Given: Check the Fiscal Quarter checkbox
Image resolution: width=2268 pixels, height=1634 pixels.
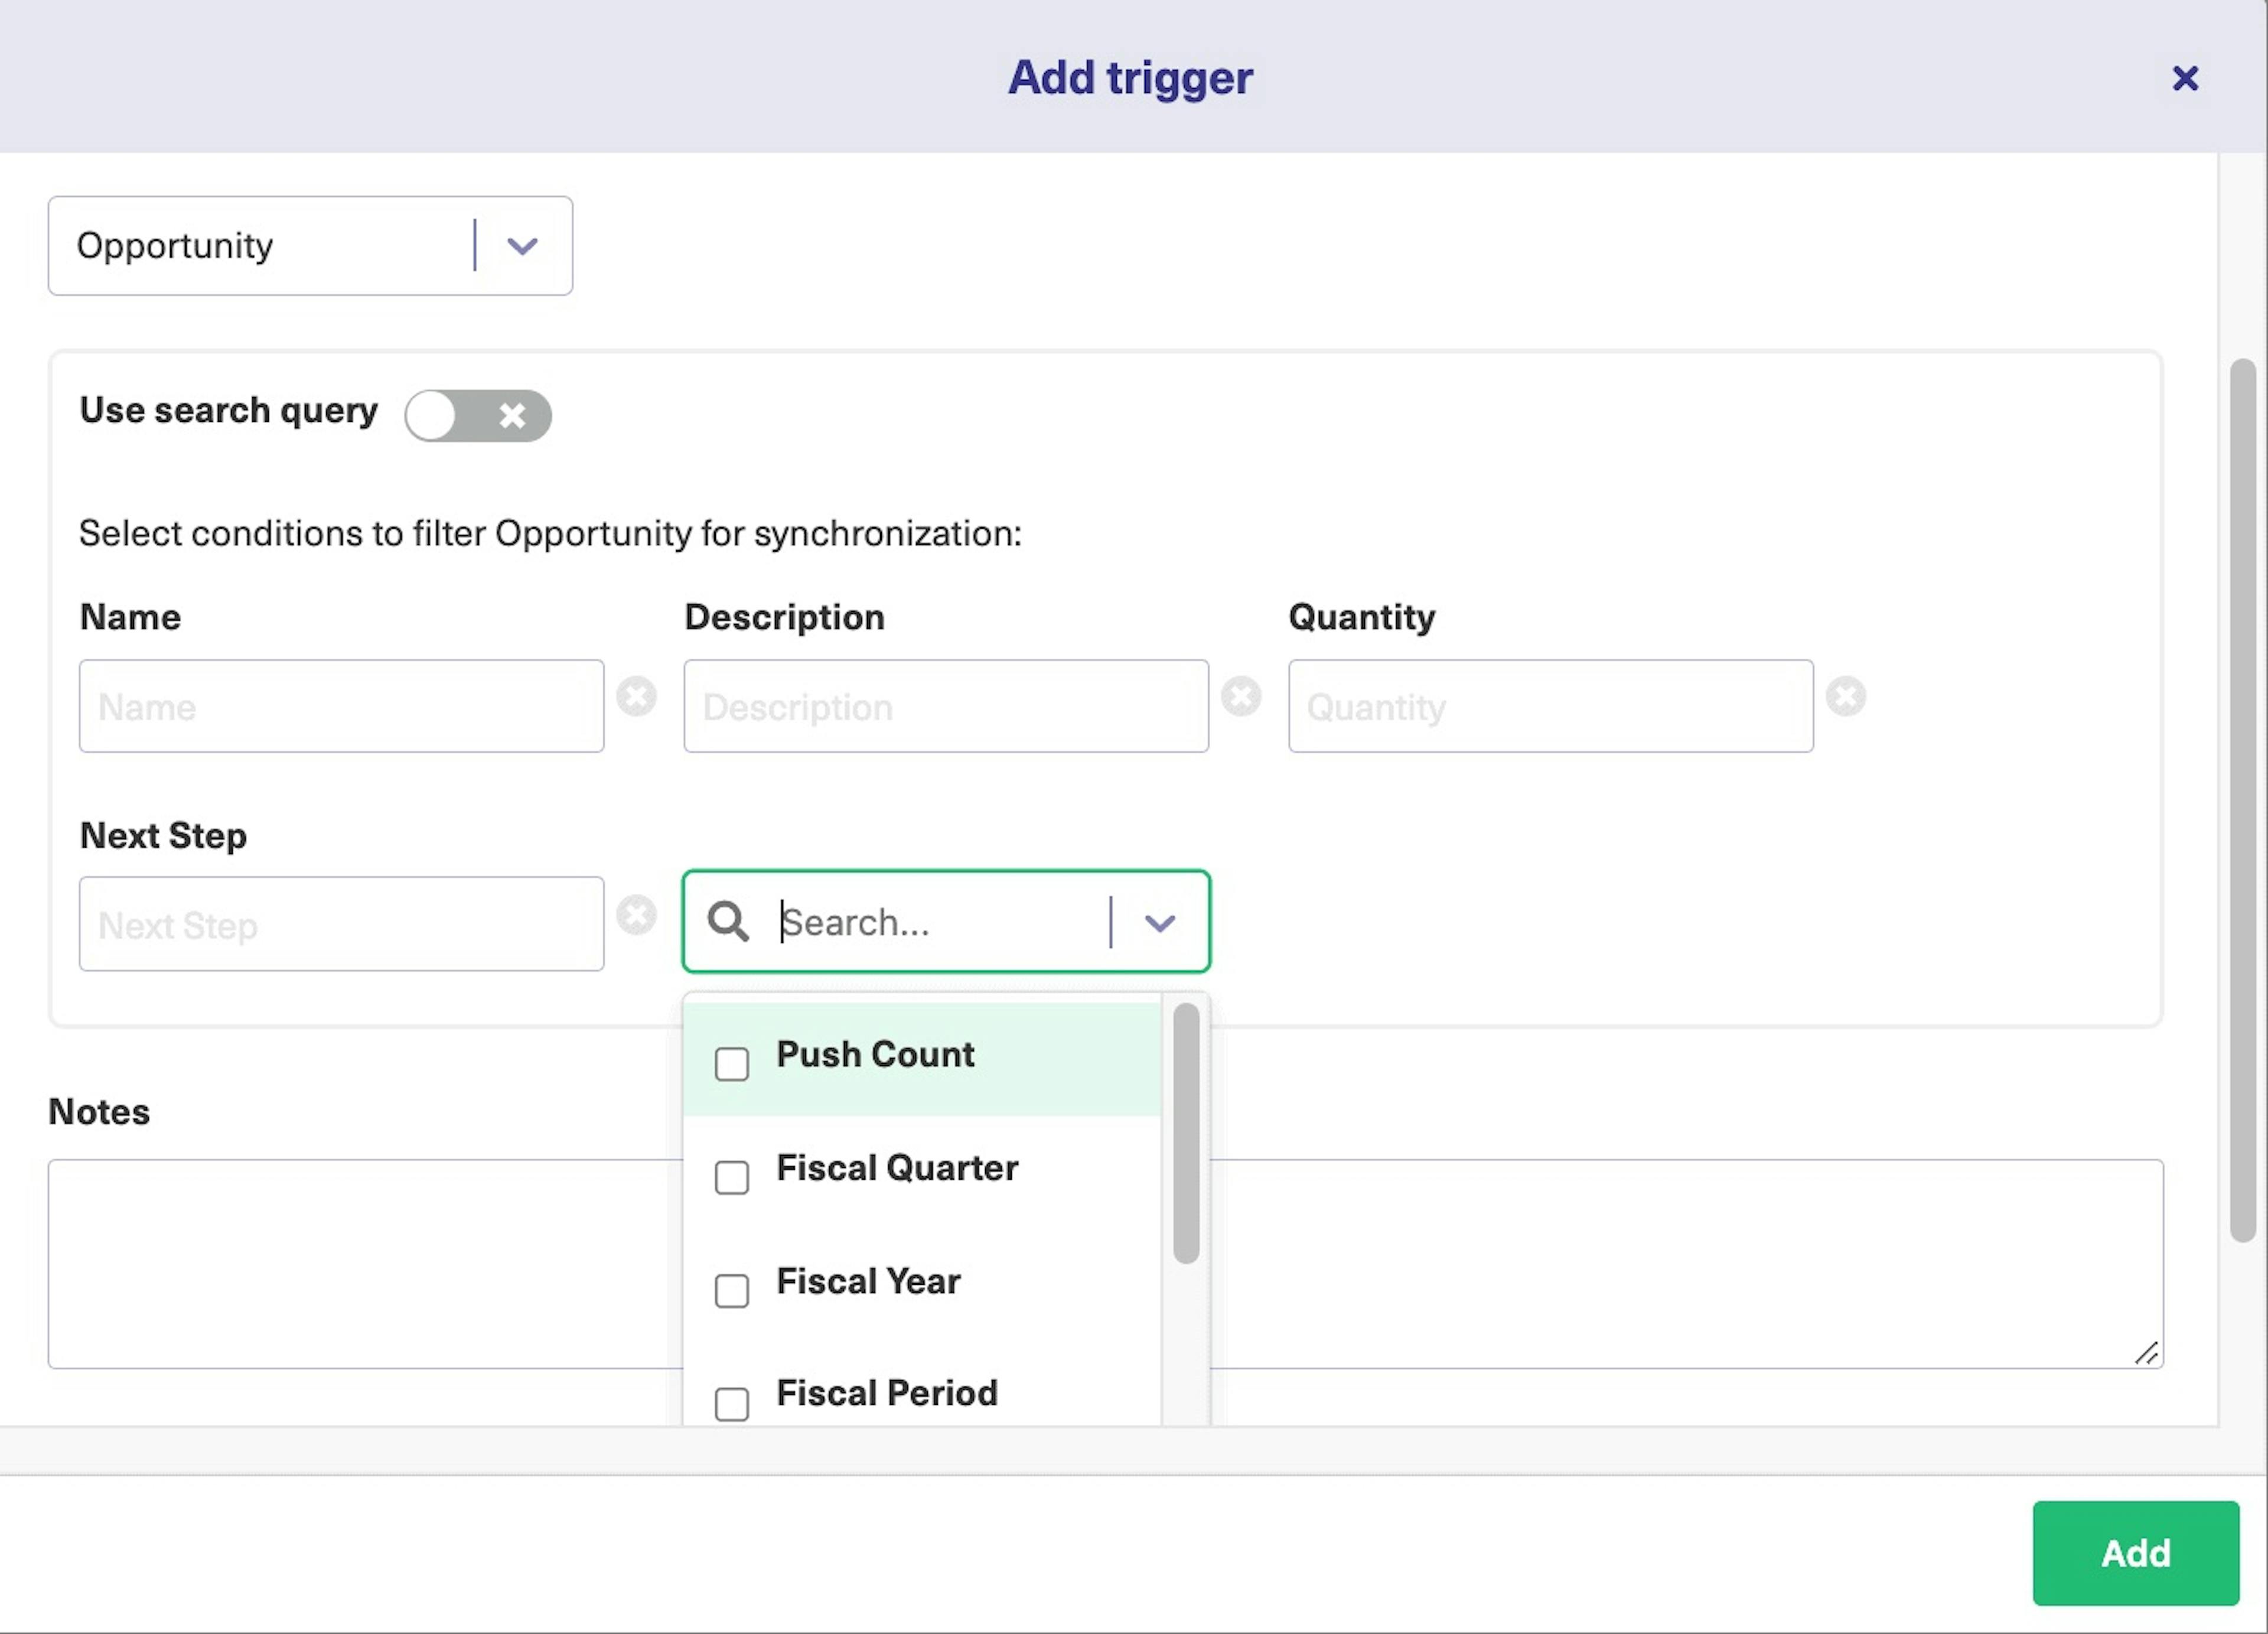Looking at the screenshot, I should click(732, 1176).
